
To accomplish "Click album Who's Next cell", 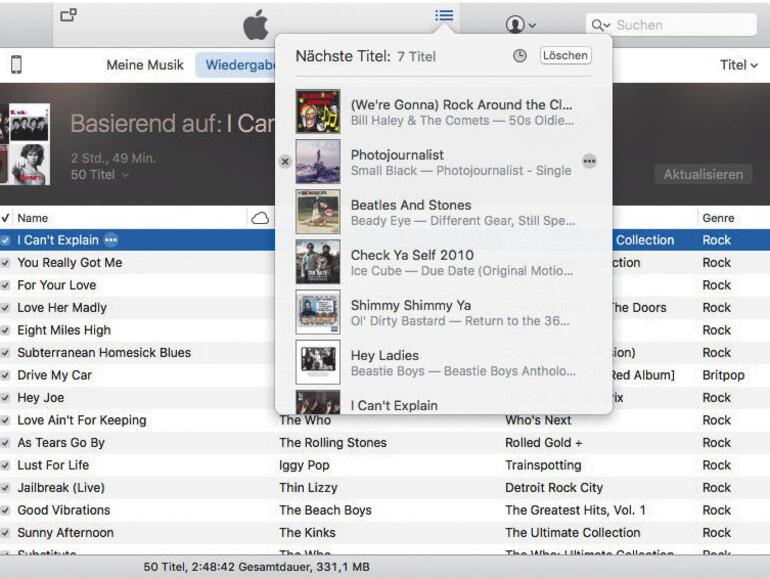I will 538,420.
